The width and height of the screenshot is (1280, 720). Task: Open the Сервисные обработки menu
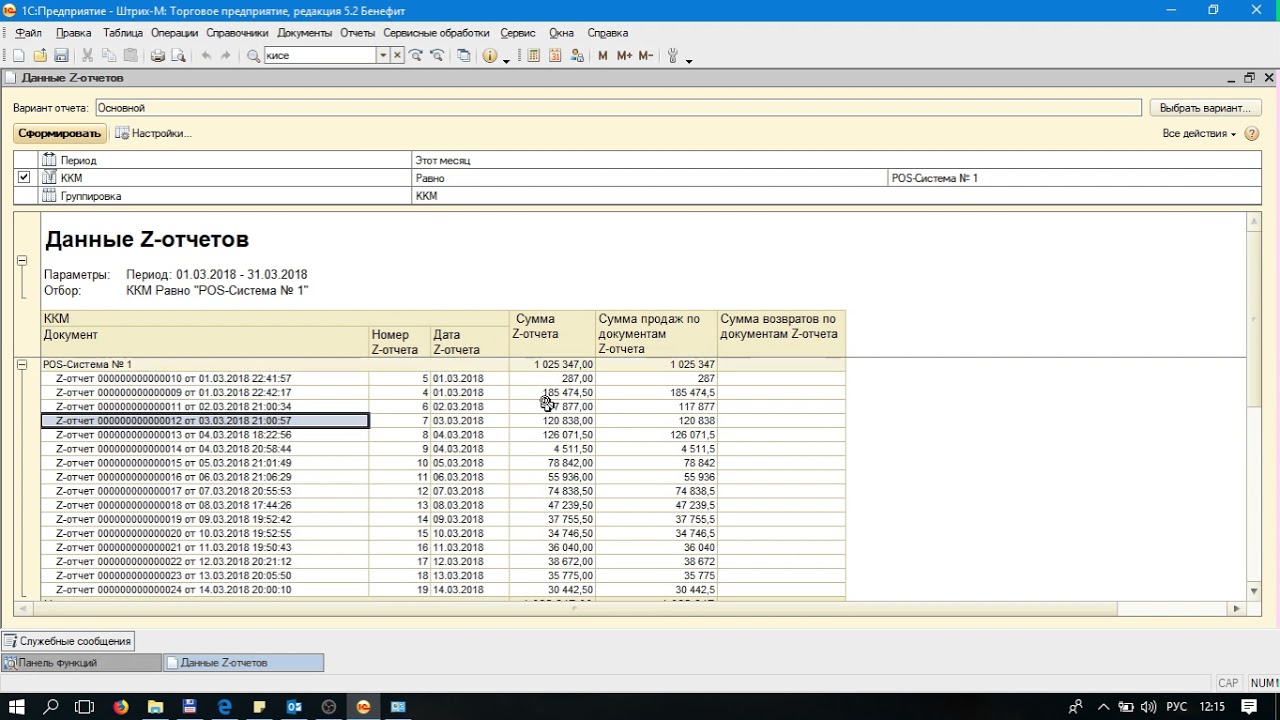[x=437, y=33]
